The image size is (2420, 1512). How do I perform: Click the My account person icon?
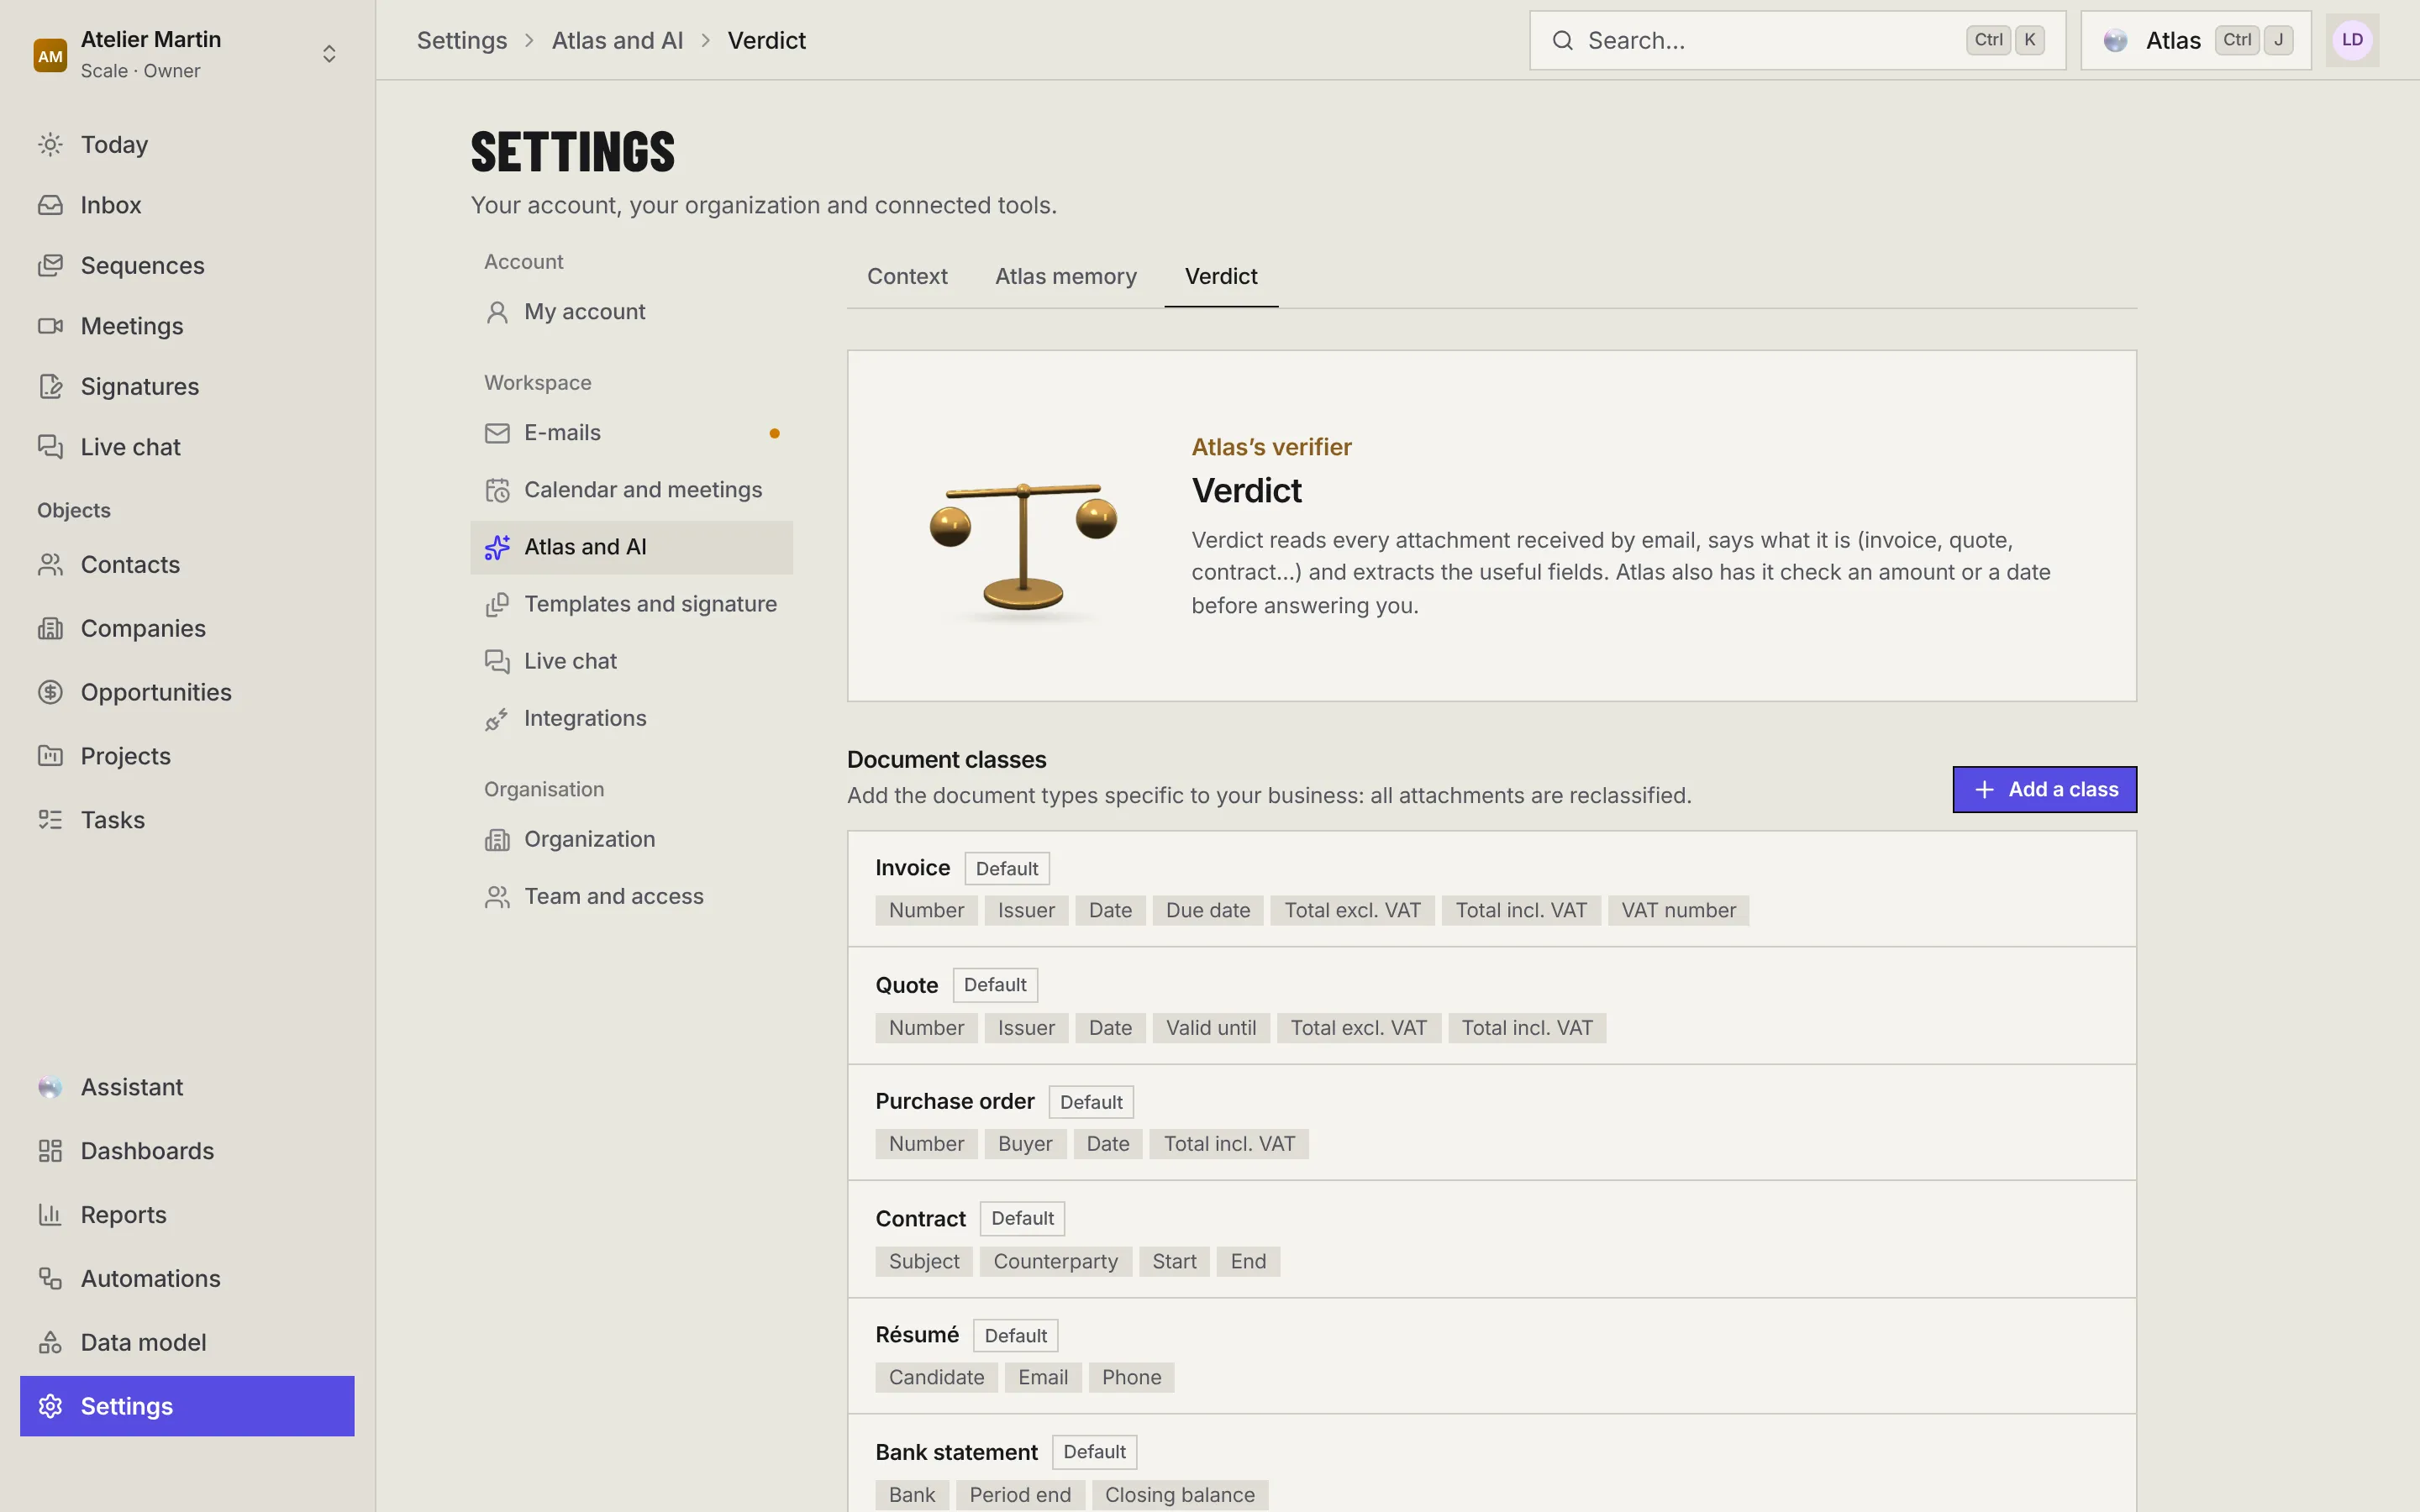point(497,312)
